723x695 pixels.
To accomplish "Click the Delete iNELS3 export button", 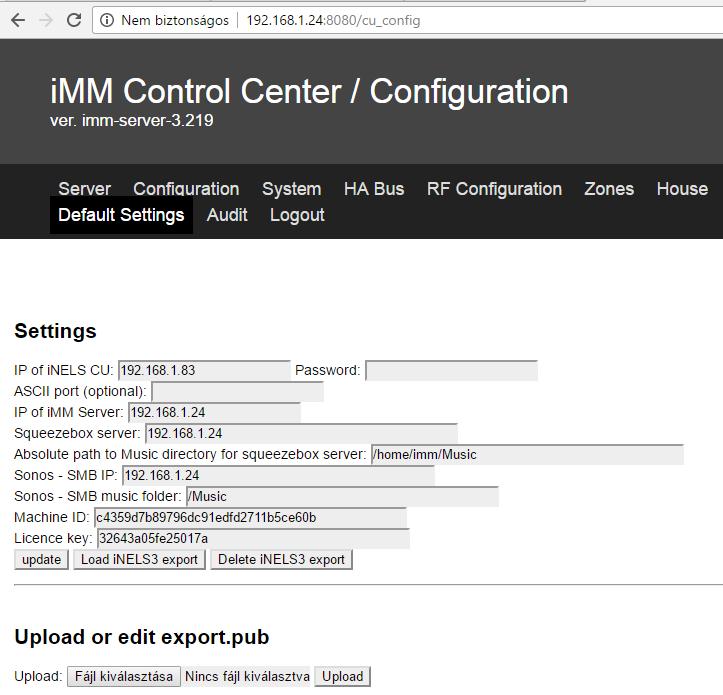I will click(x=281, y=559).
